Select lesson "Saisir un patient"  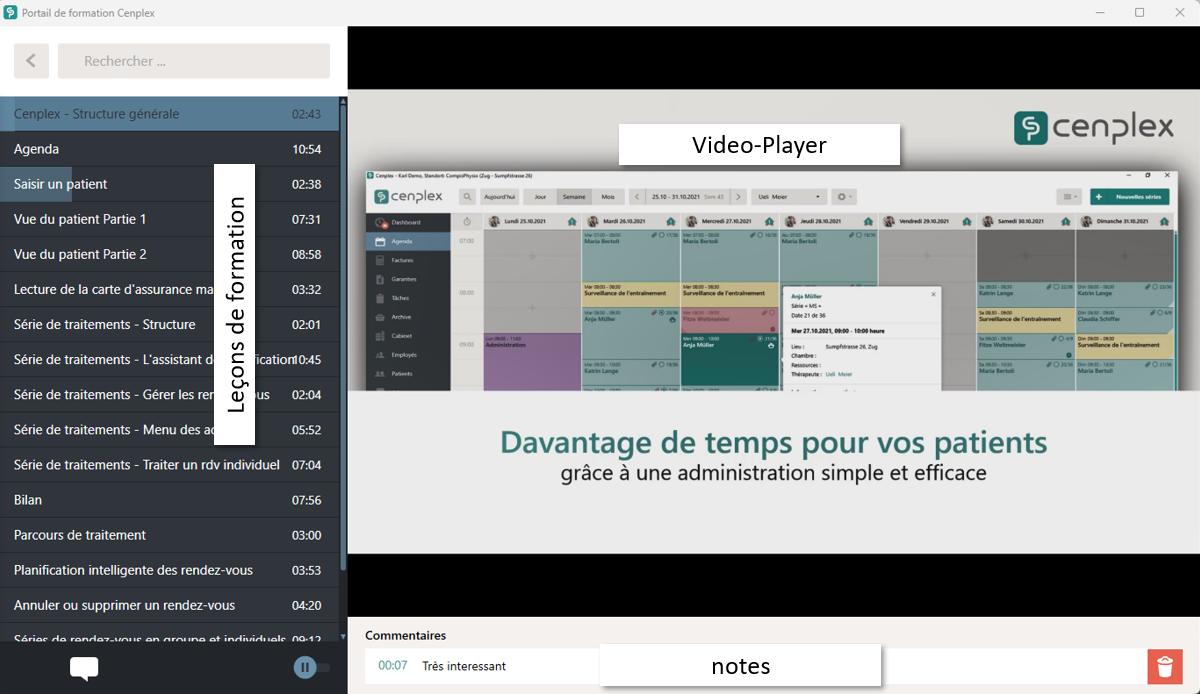click(x=168, y=184)
